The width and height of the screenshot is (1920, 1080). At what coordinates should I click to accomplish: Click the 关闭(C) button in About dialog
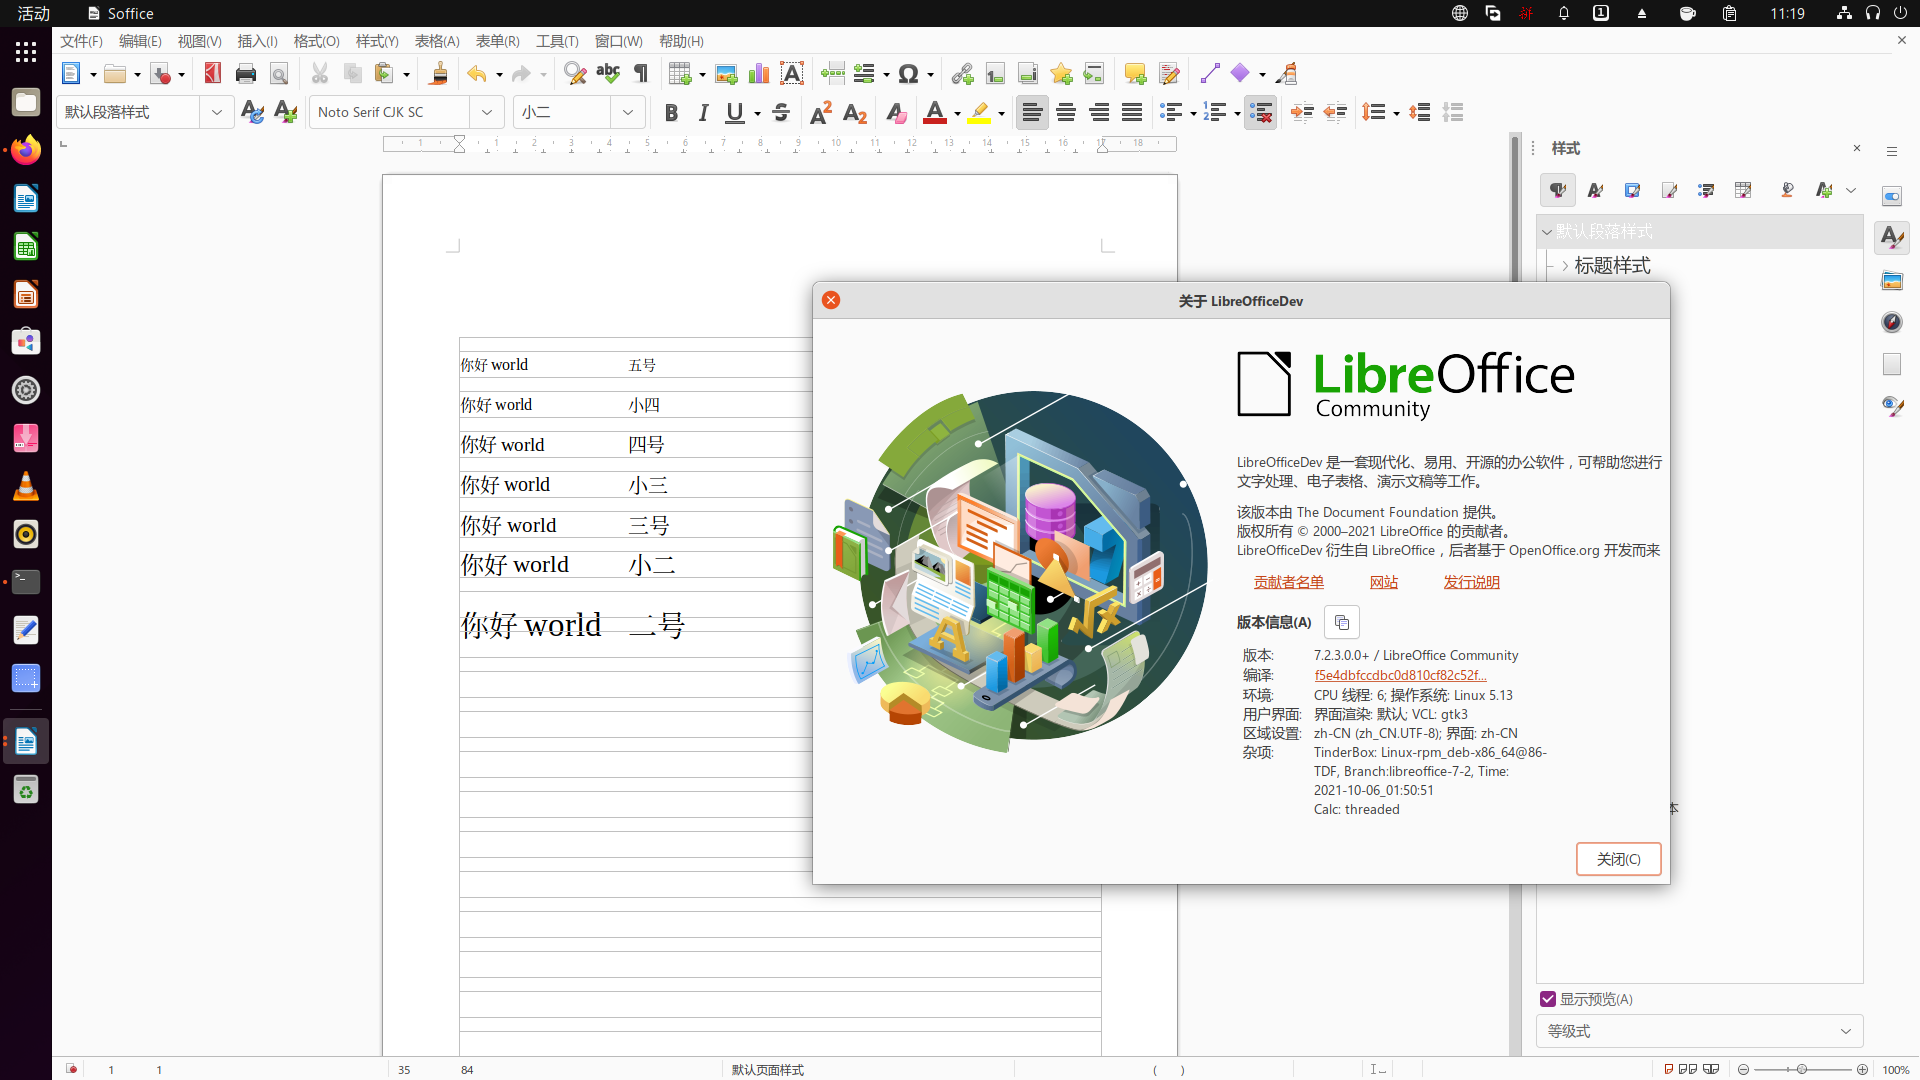pyautogui.click(x=1618, y=859)
